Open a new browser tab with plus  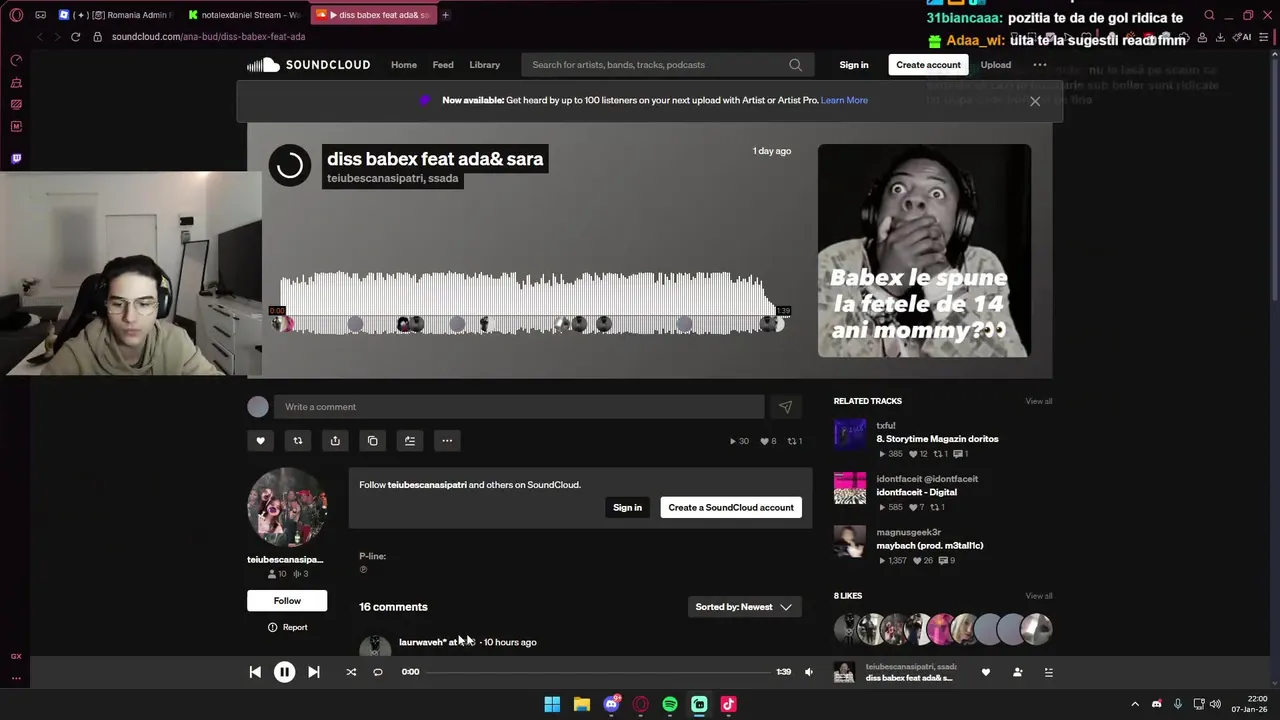click(x=445, y=15)
